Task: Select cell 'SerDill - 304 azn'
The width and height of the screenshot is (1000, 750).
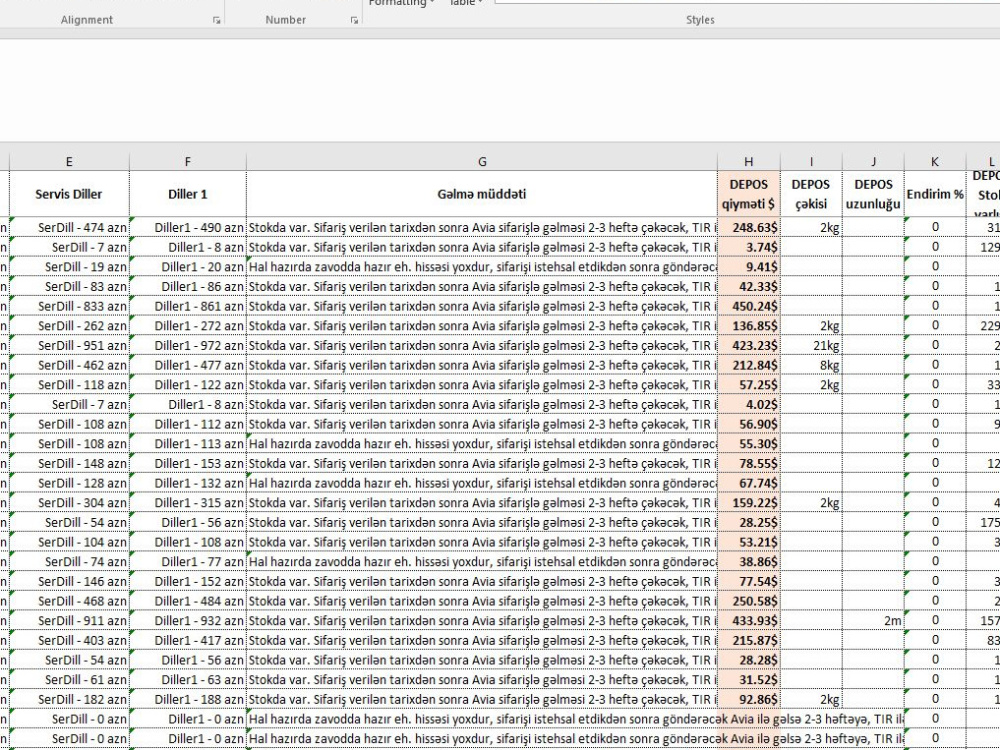Action: [x=69, y=503]
